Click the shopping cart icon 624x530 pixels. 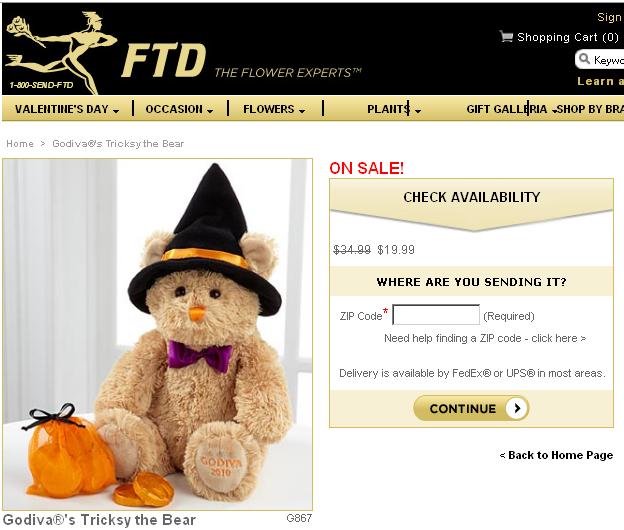(x=506, y=37)
